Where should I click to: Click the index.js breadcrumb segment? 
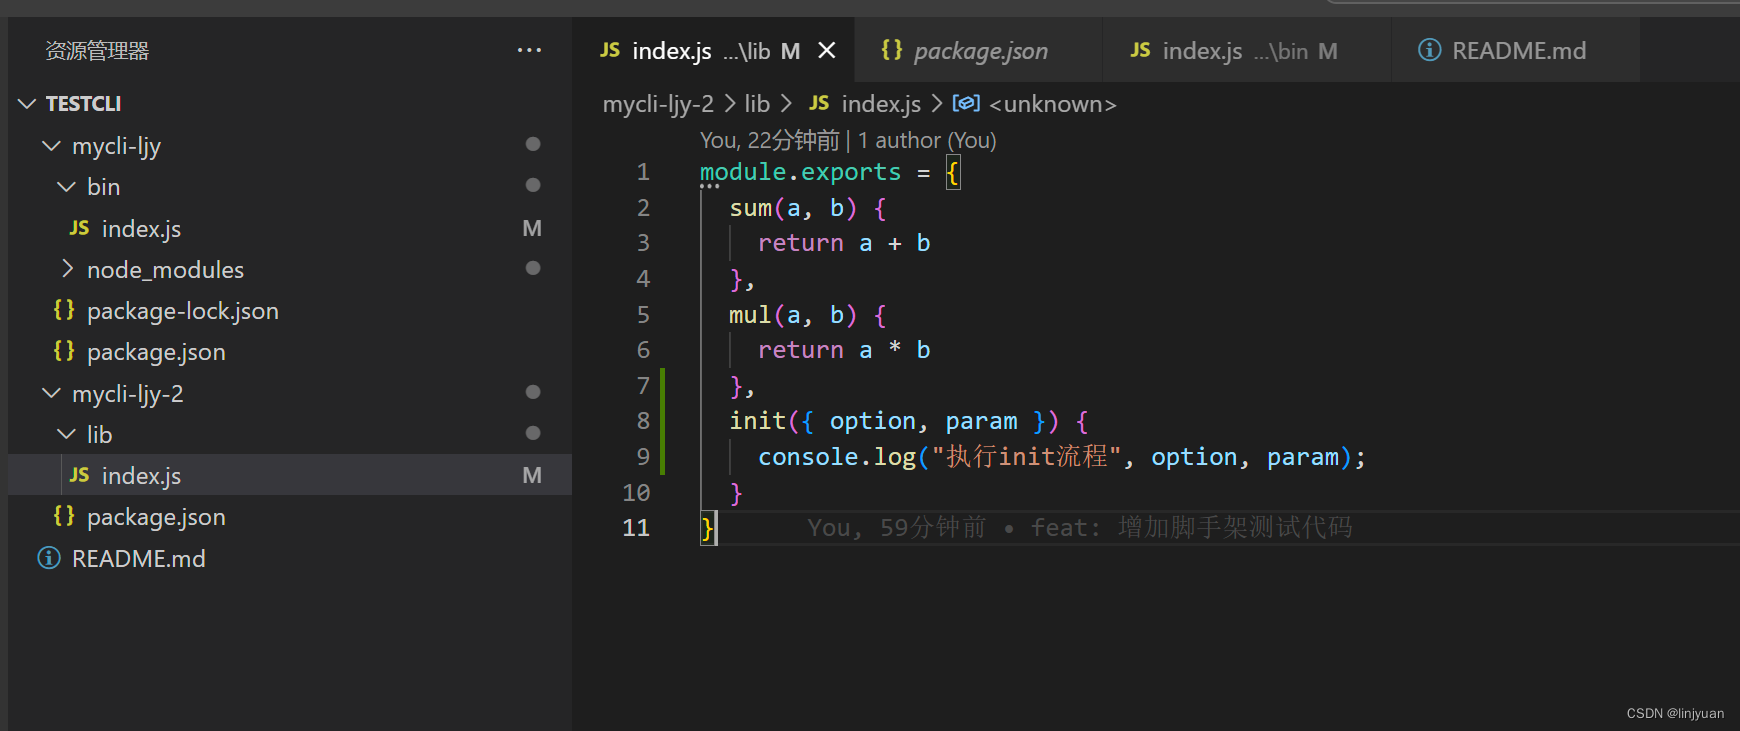881,104
